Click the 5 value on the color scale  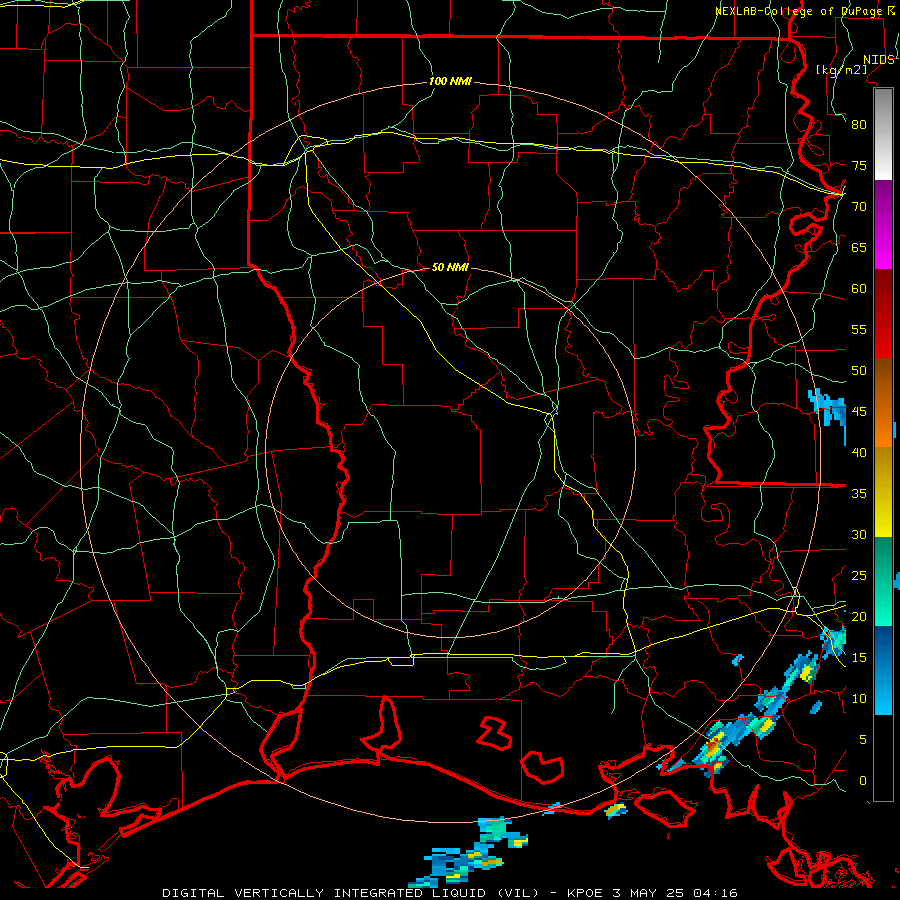click(x=863, y=740)
